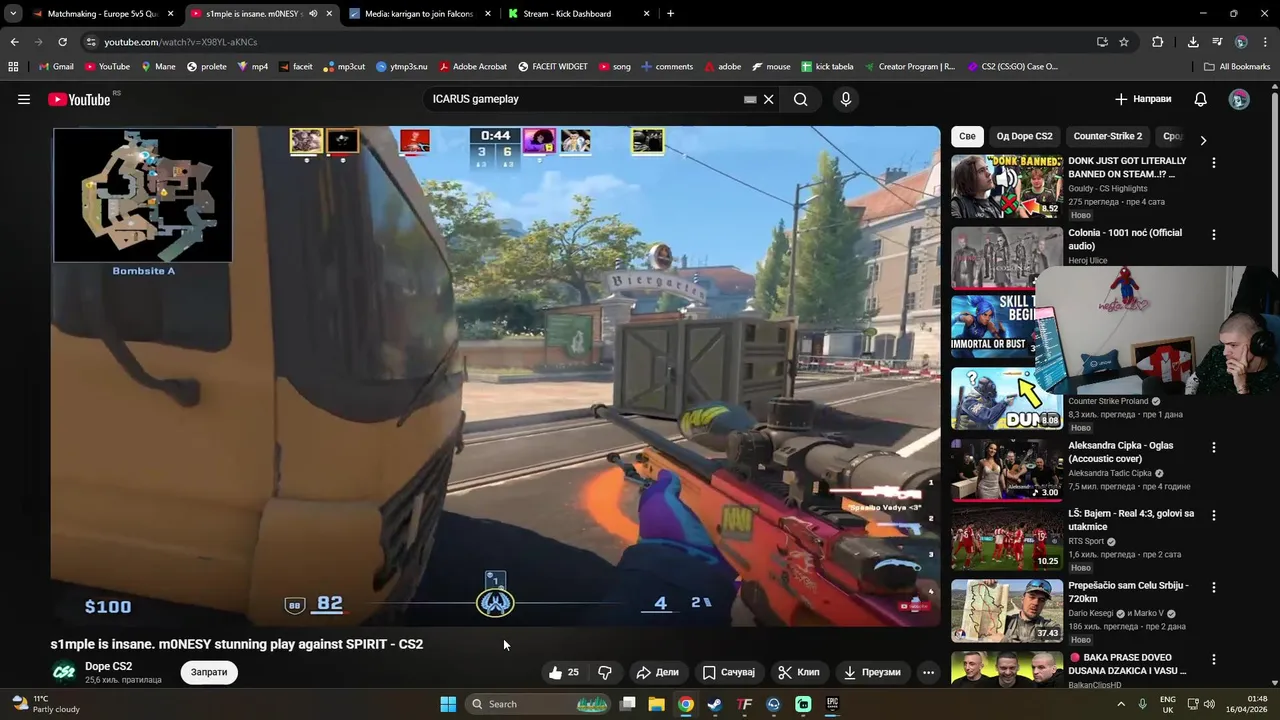Viewport: 1280px width, 720px height.
Task: Open Chrome apps grid in bookmarks bar
Action: pos(13,67)
